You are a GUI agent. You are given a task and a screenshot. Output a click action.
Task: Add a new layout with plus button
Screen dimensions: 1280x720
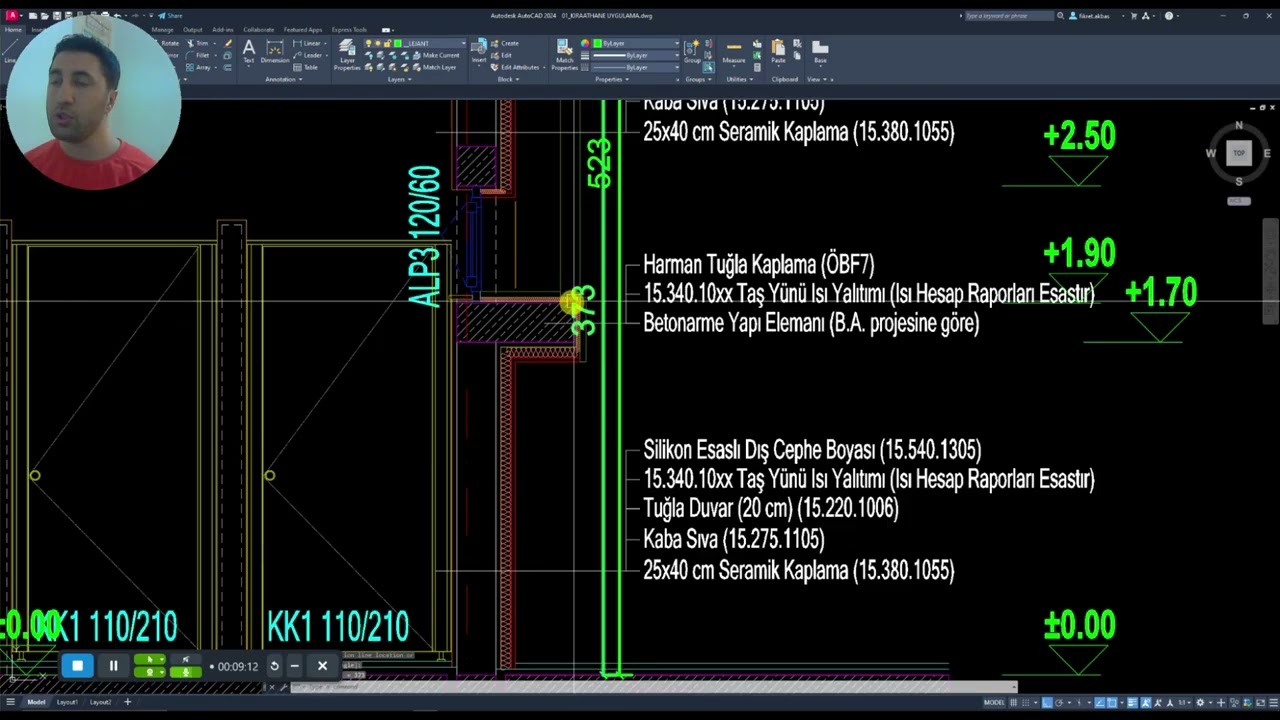click(127, 702)
